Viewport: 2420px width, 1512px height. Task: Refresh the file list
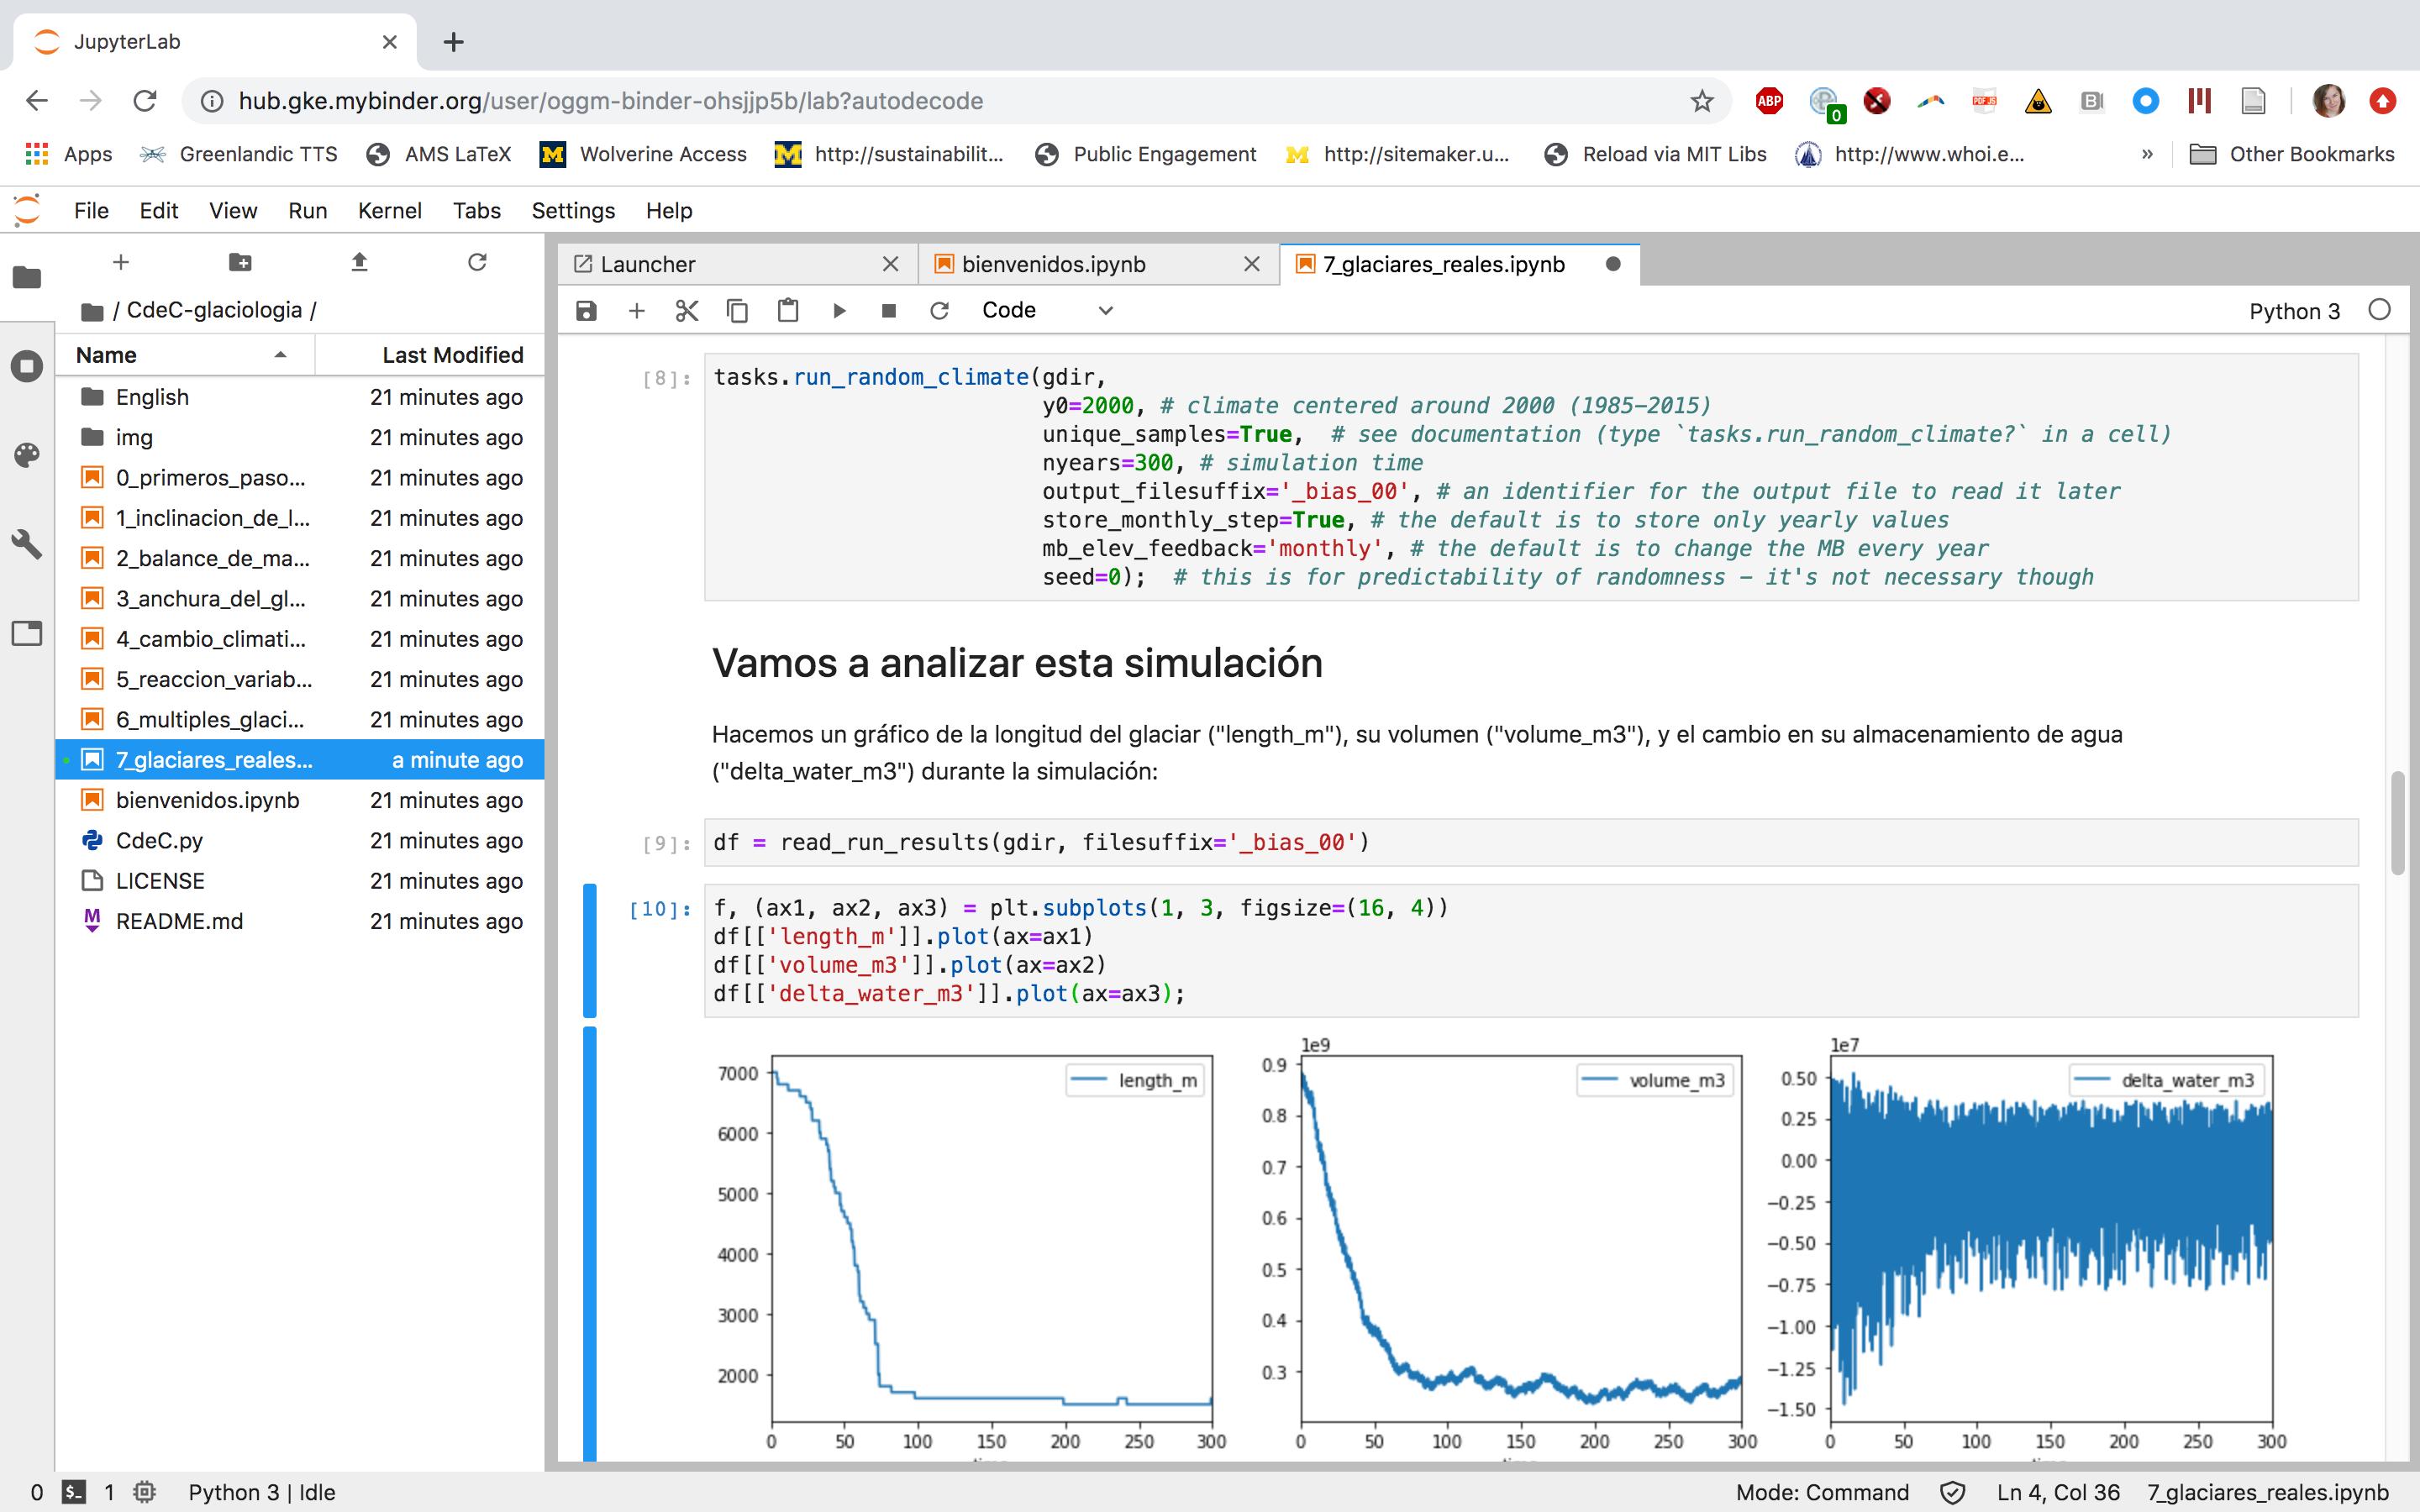pos(478,262)
